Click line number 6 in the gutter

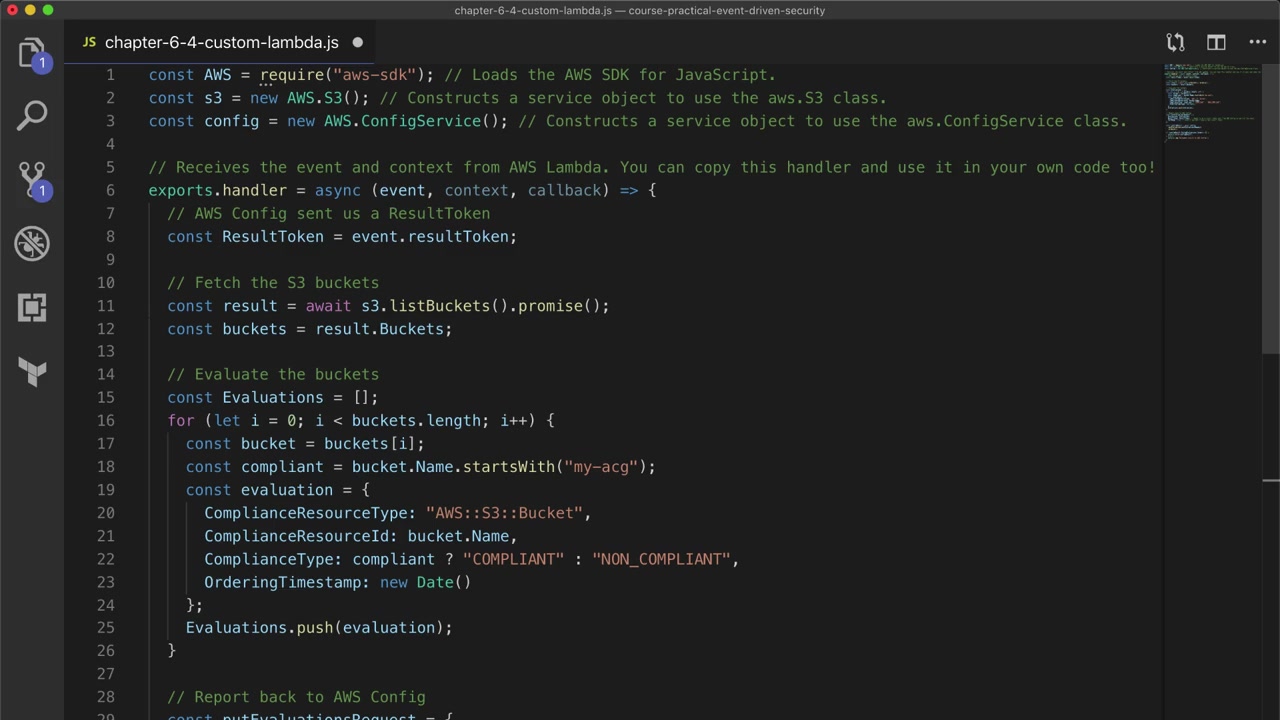pos(110,190)
